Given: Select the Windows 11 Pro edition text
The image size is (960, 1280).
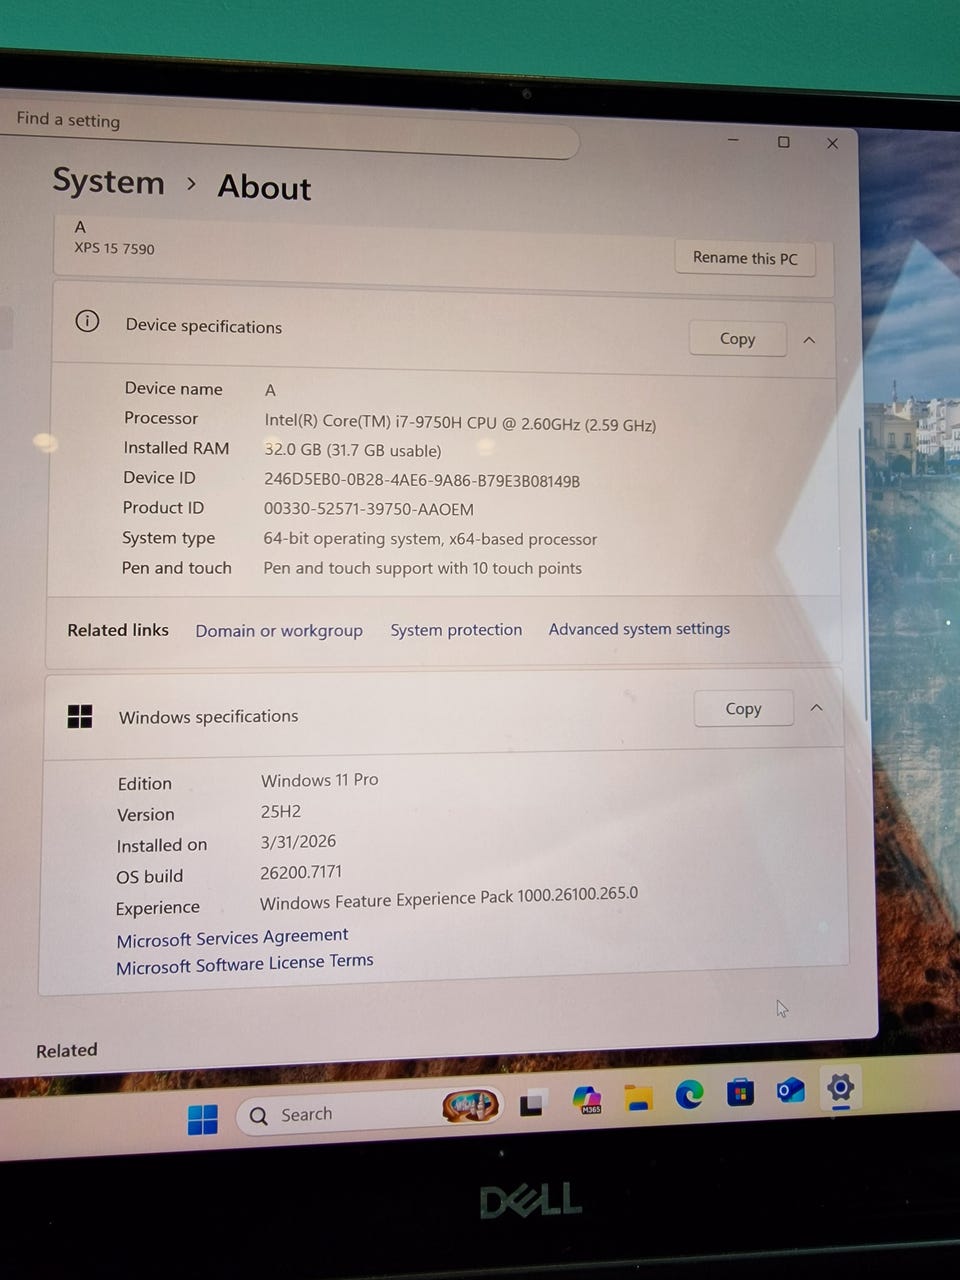Looking at the screenshot, I should tap(320, 780).
